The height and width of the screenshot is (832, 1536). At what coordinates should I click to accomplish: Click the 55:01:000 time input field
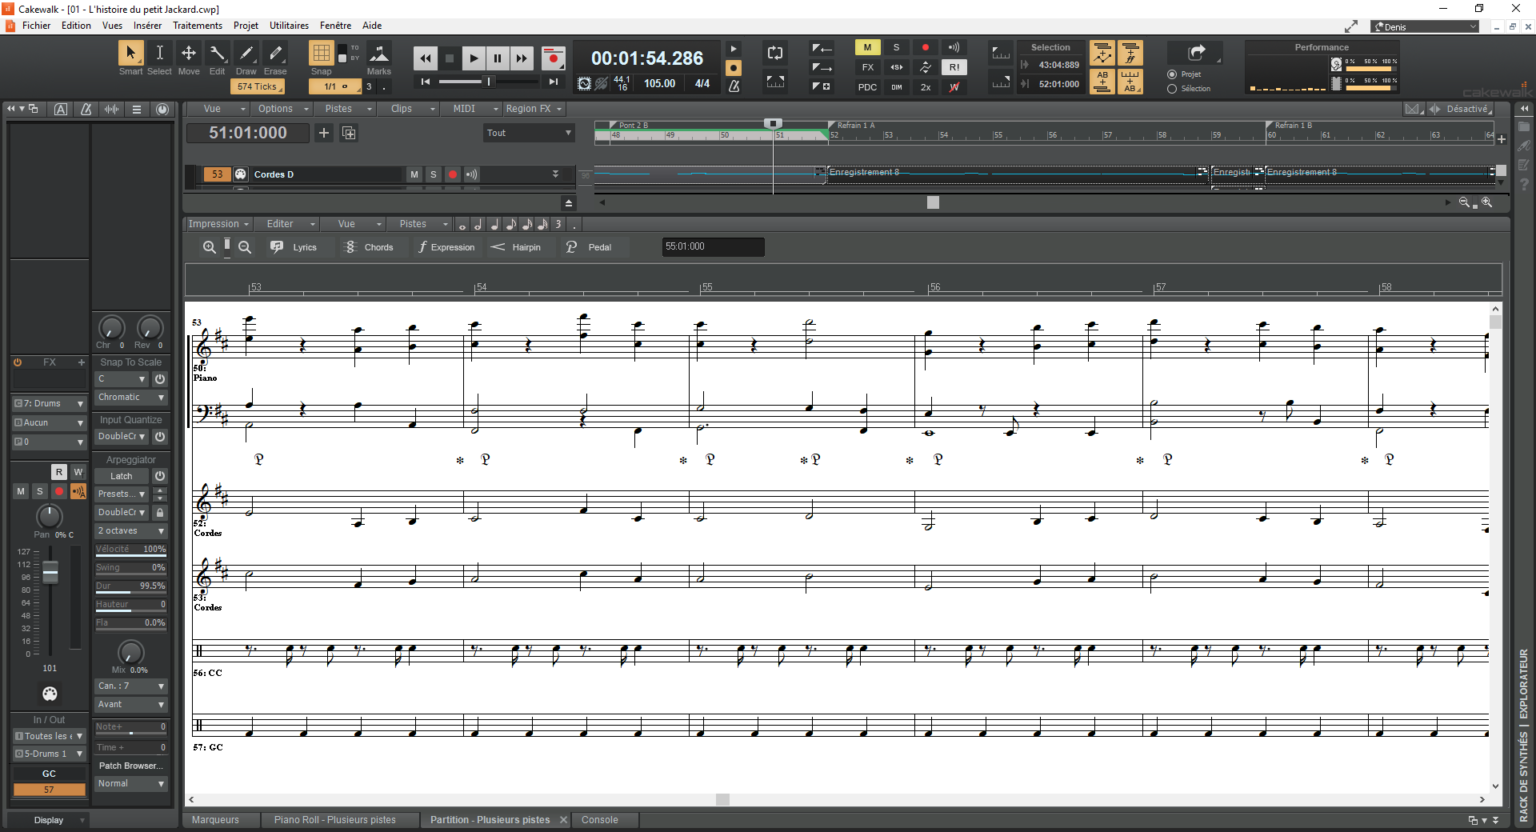[x=712, y=247]
